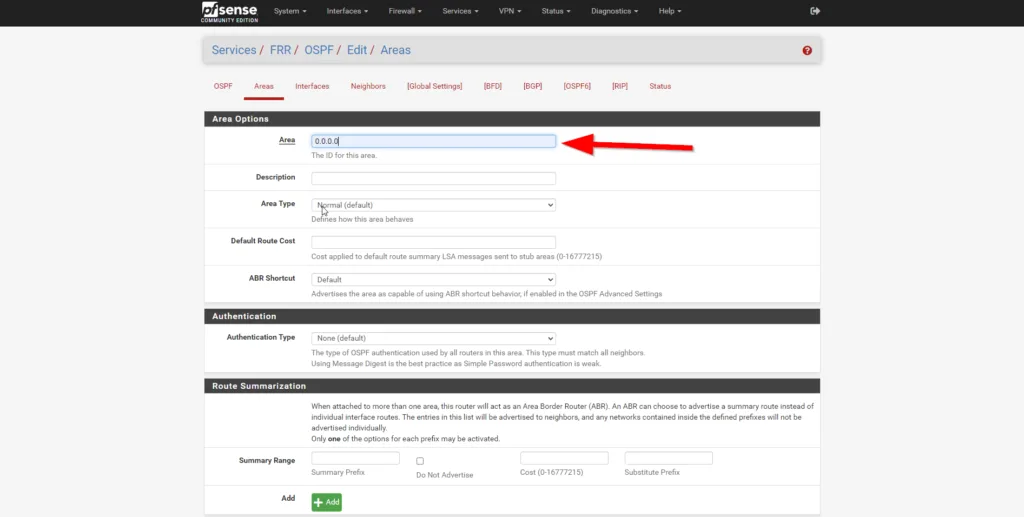Open the Firewall menu

[x=405, y=11]
